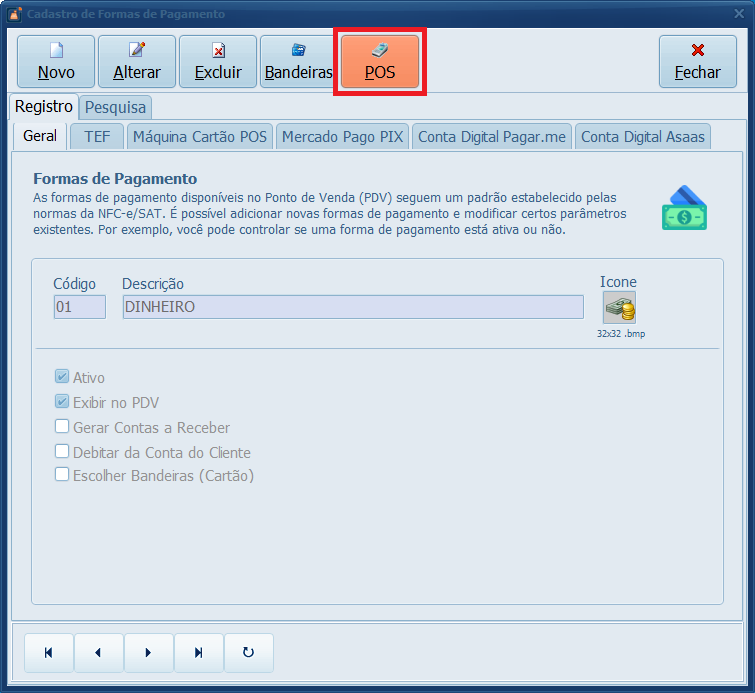Go to first record navigation icon

[49, 653]
